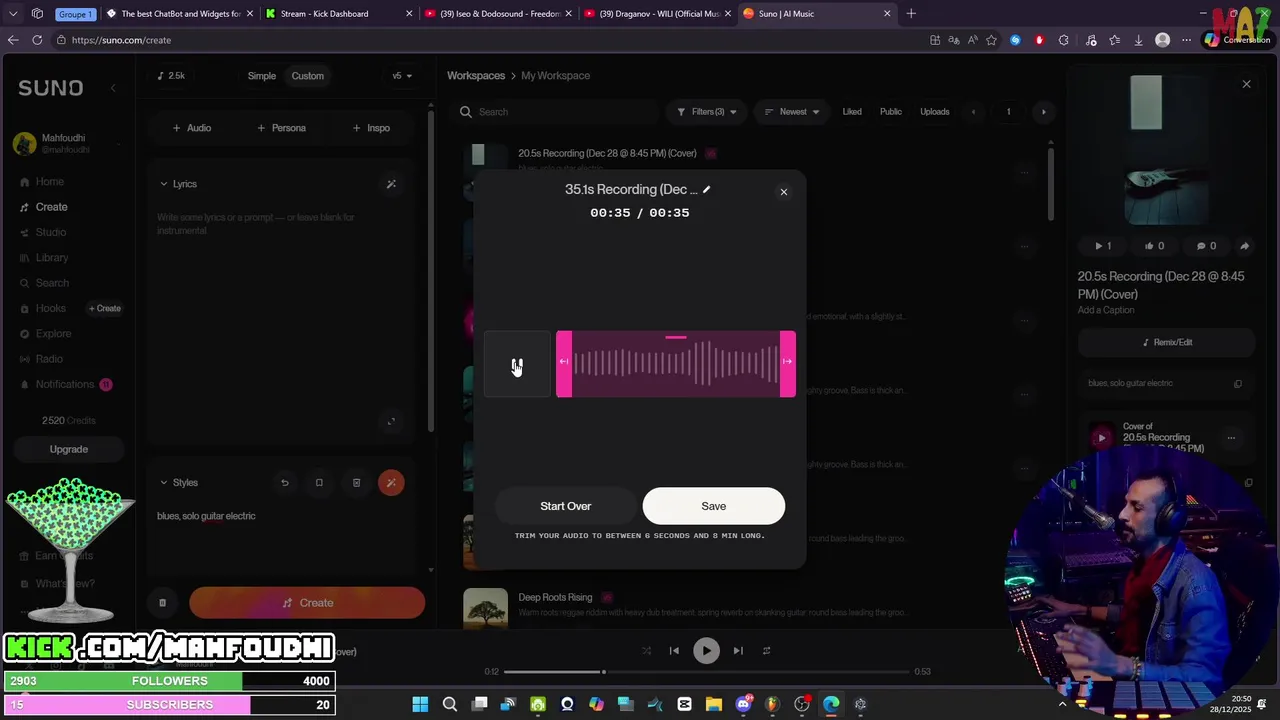1280x720 pixels.
Task: Close the audio trim dialog
Action: click(x=784, y=192)
